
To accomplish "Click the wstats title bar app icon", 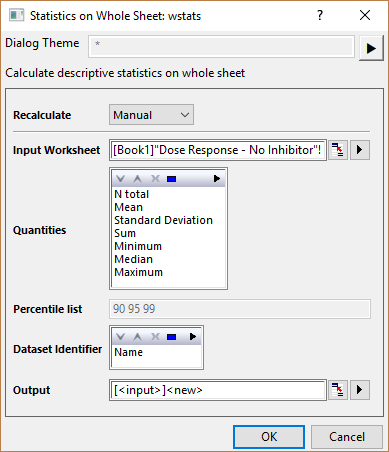I will (16, 15).
